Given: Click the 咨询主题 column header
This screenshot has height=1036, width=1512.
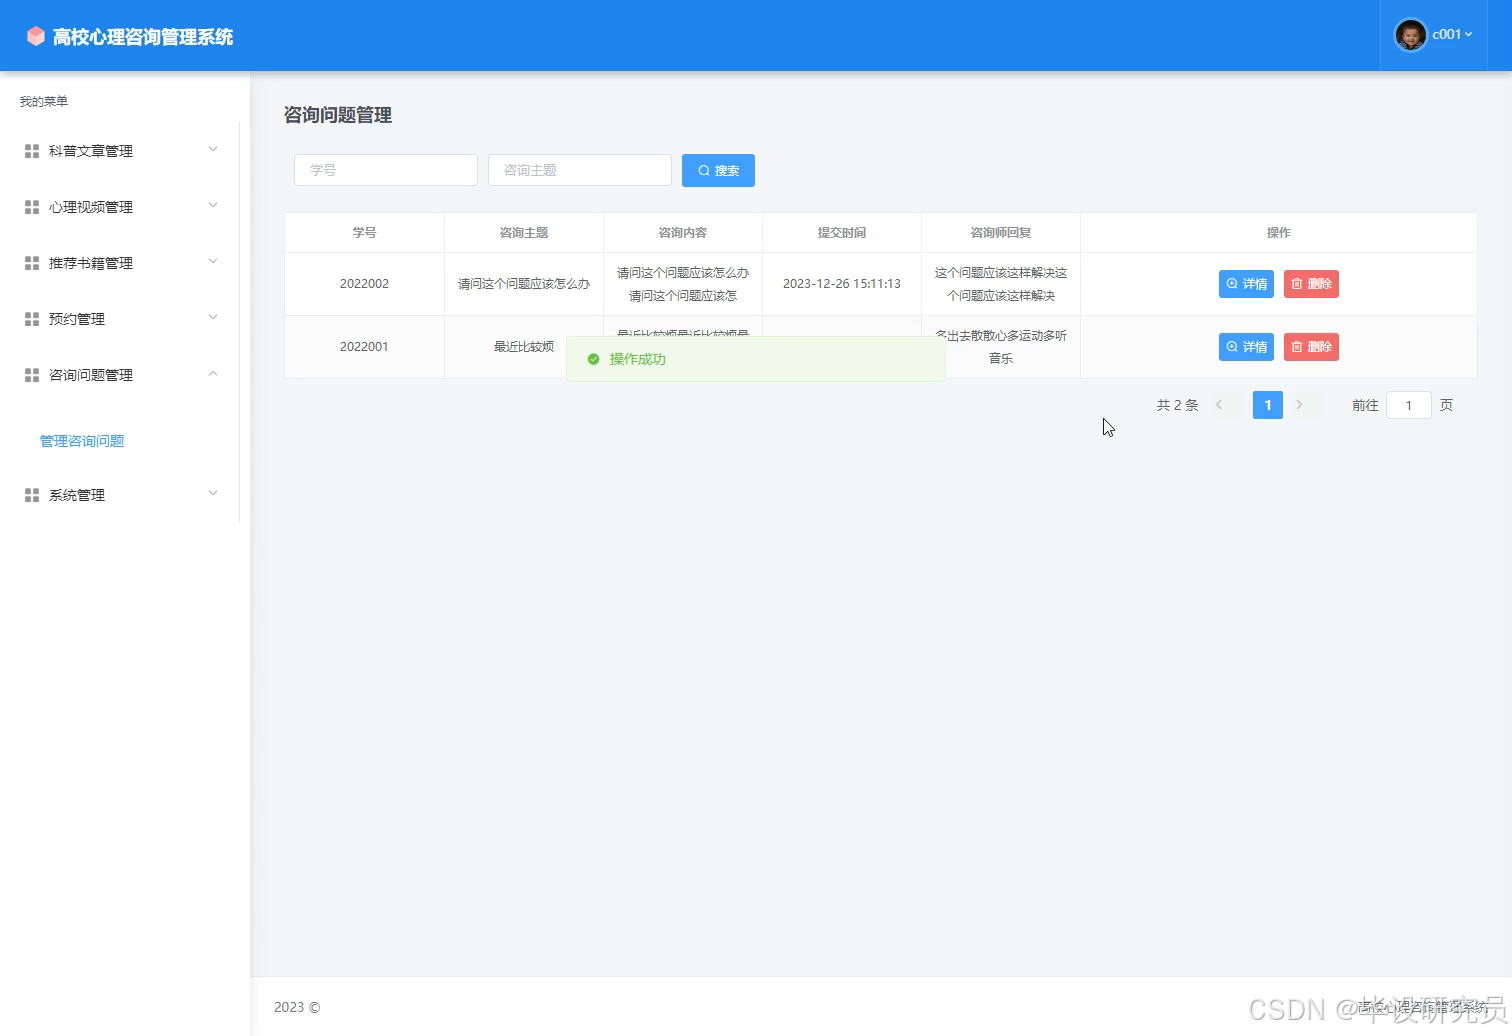Looking at the screenshot, I should [x=524, y=232].
